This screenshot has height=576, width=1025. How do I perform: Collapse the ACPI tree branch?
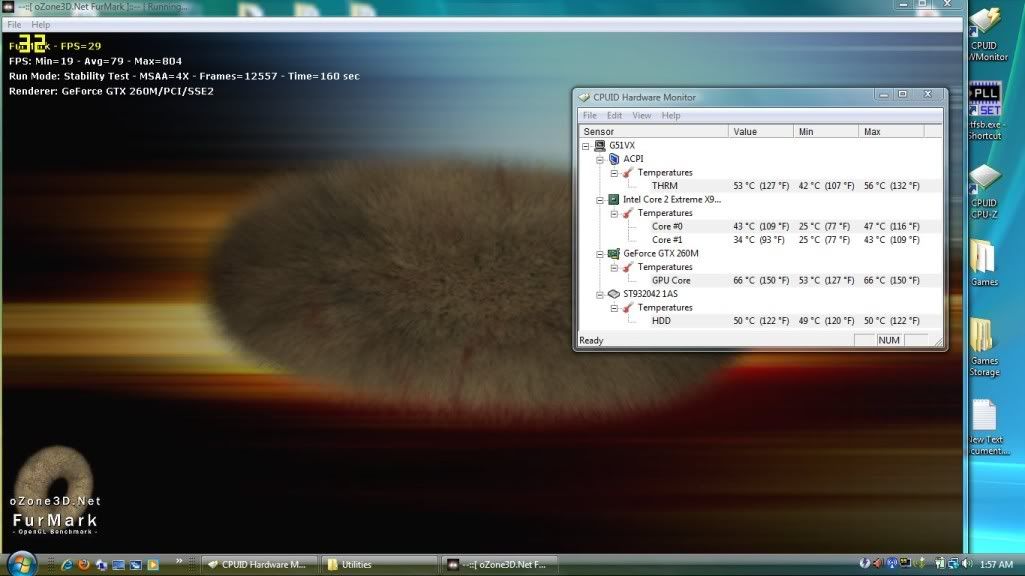pos(599,159)
